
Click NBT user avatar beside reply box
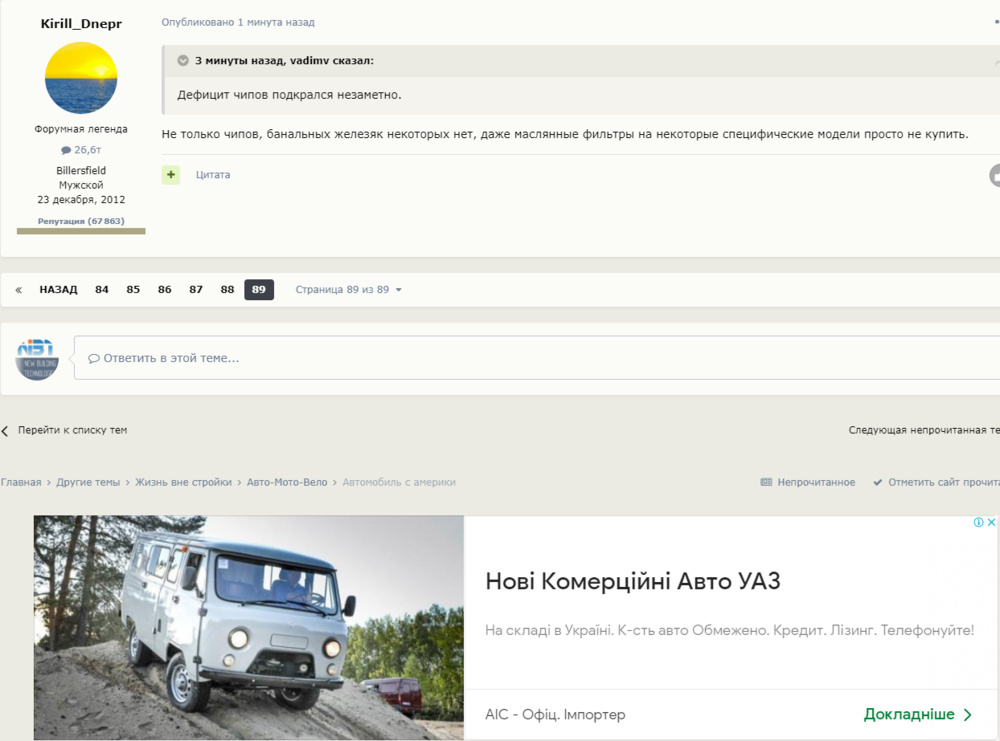[37, 360]
